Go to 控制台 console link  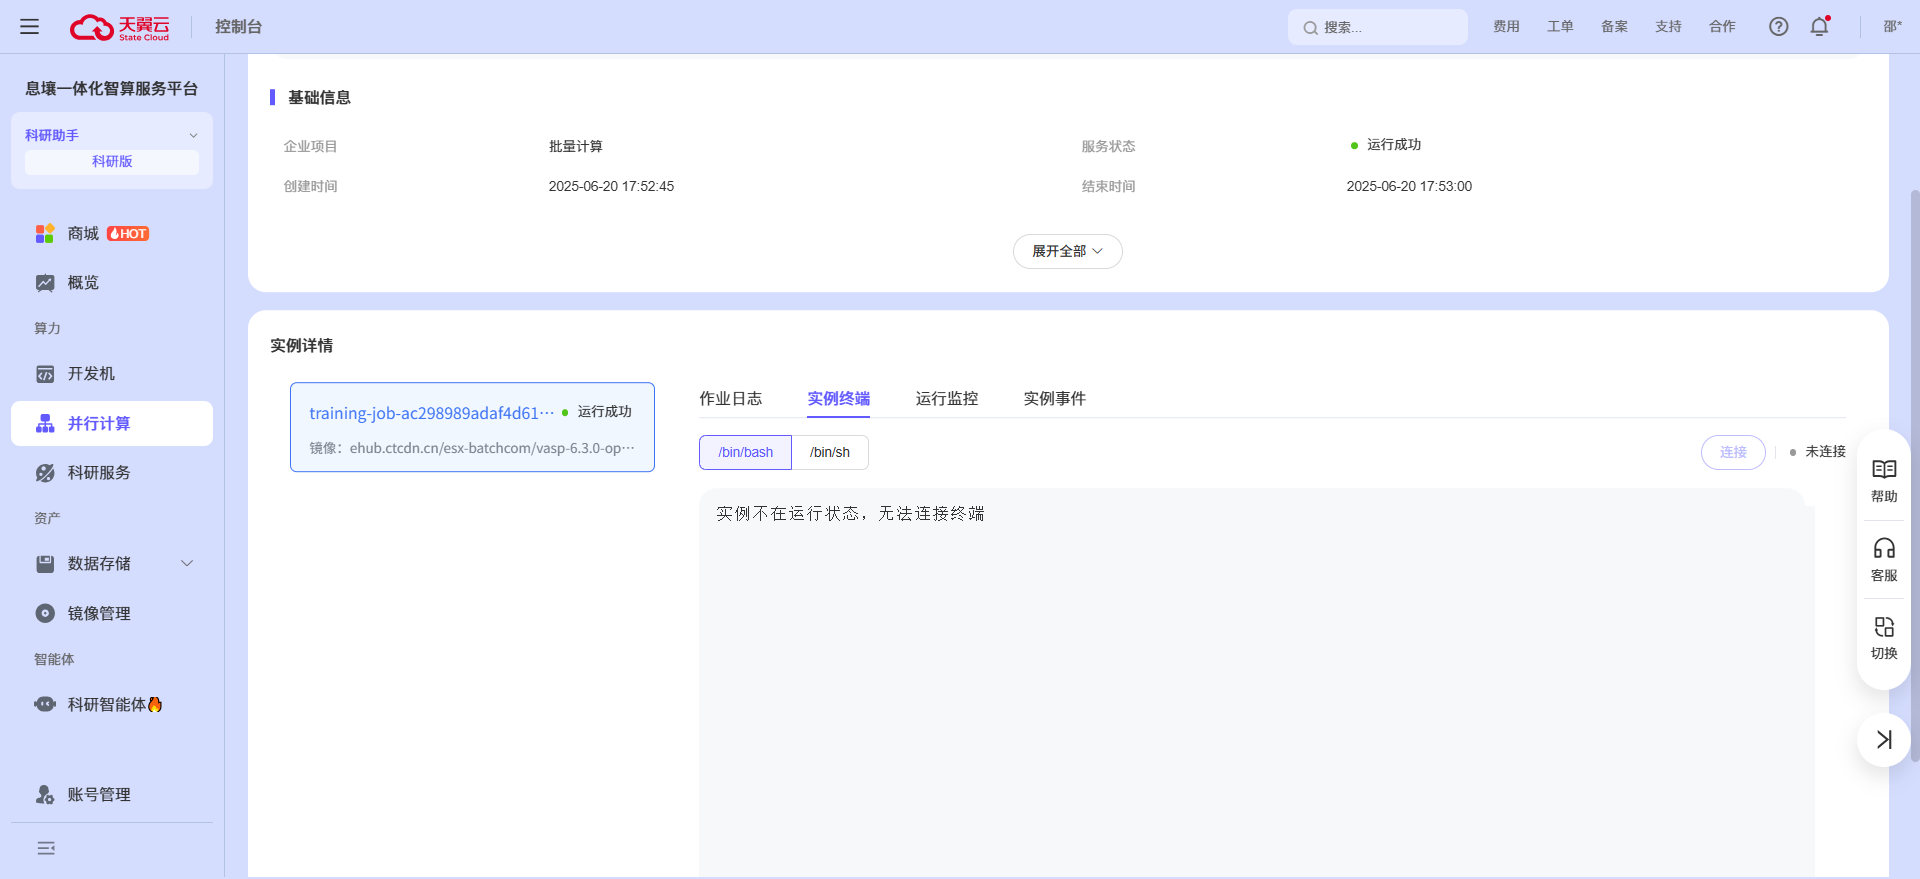(238, 27)
